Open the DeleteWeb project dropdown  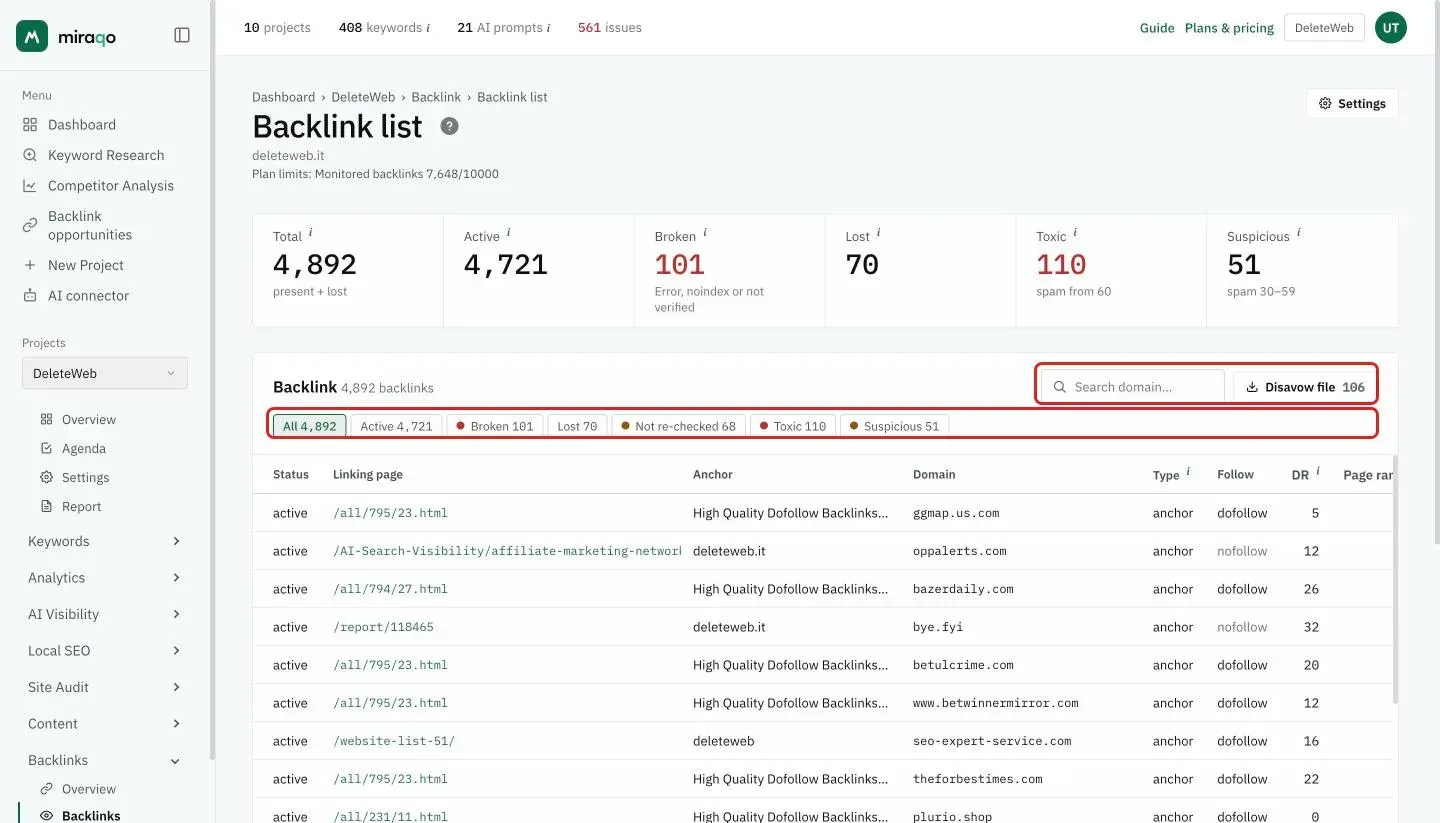(105, 373)
